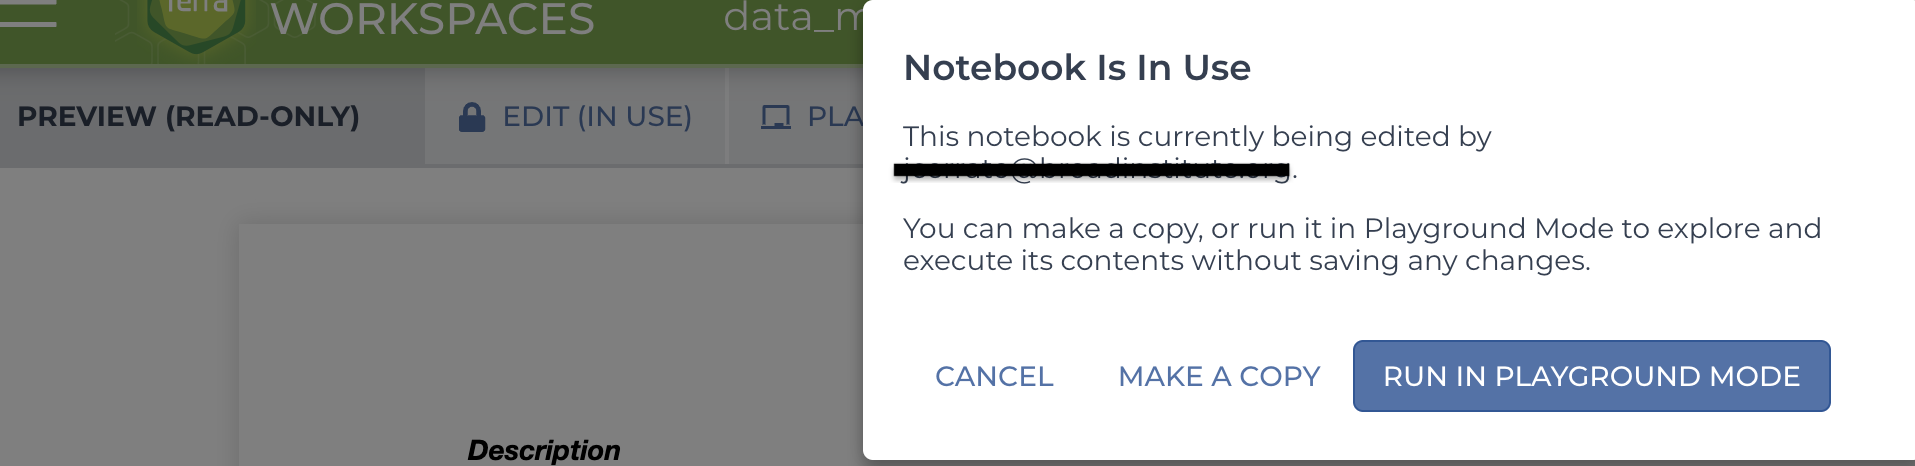Select the truncated PLA playground tab label

pyautogui.click(x=835, y=117)
